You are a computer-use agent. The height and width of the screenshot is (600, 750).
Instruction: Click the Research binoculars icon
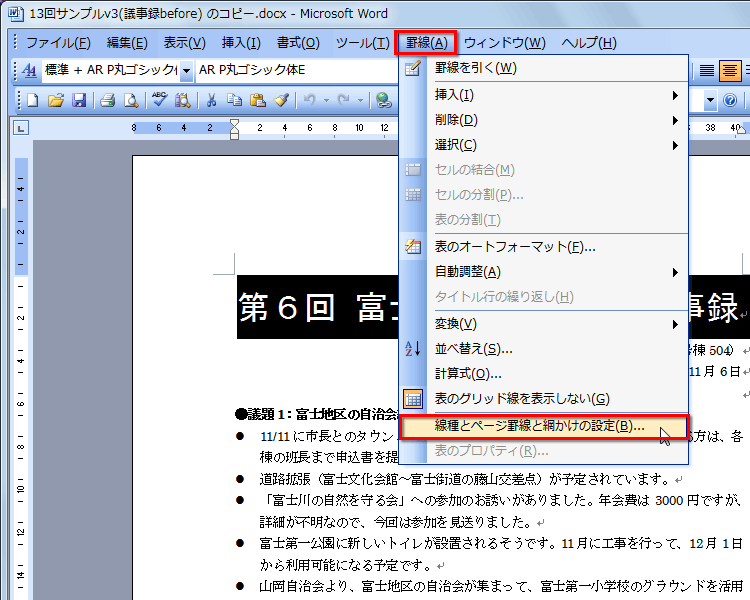coord(182,100)
